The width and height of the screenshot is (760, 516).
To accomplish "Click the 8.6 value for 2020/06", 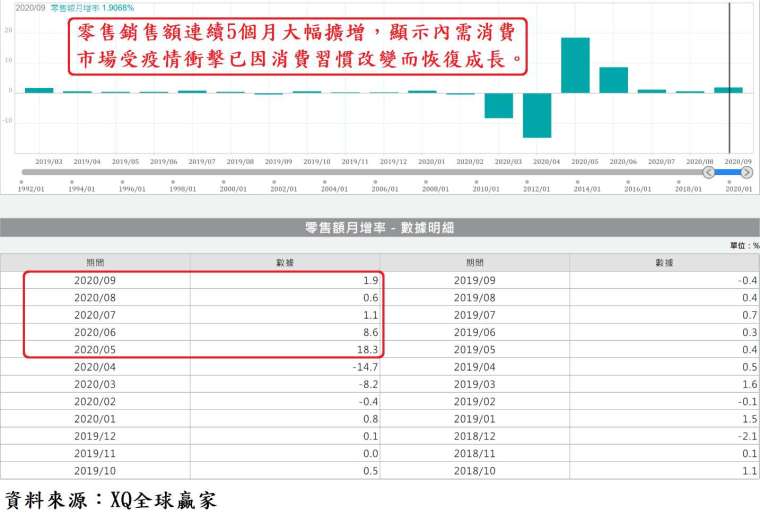I will point(371,332).
